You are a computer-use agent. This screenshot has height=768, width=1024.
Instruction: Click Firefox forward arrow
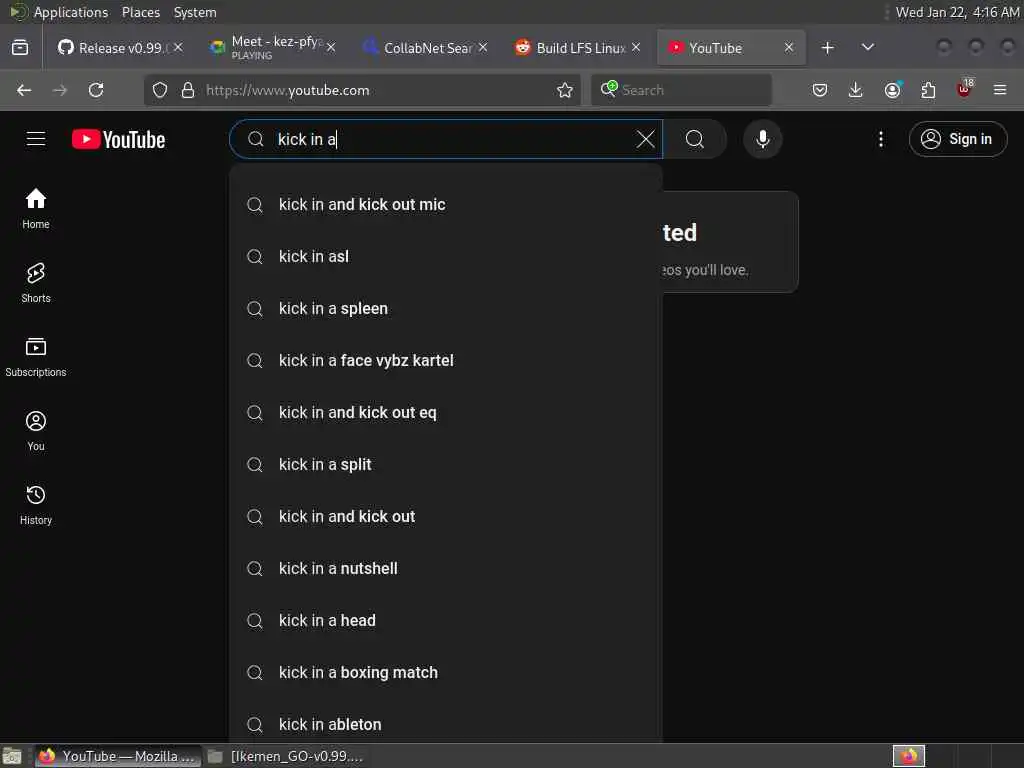click(60, 90)
